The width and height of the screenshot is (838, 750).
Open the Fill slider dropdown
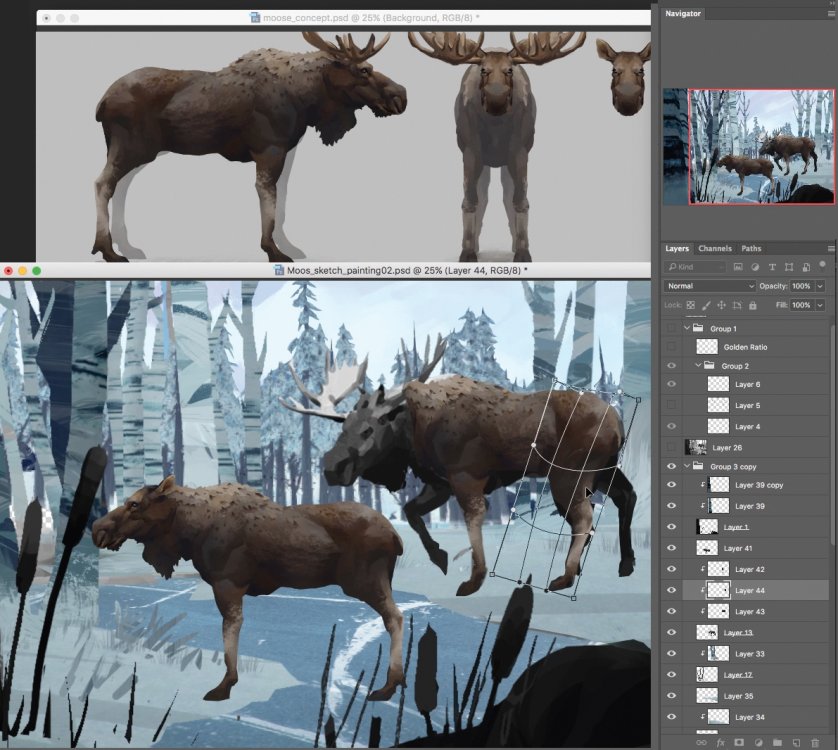coord(820,305)
